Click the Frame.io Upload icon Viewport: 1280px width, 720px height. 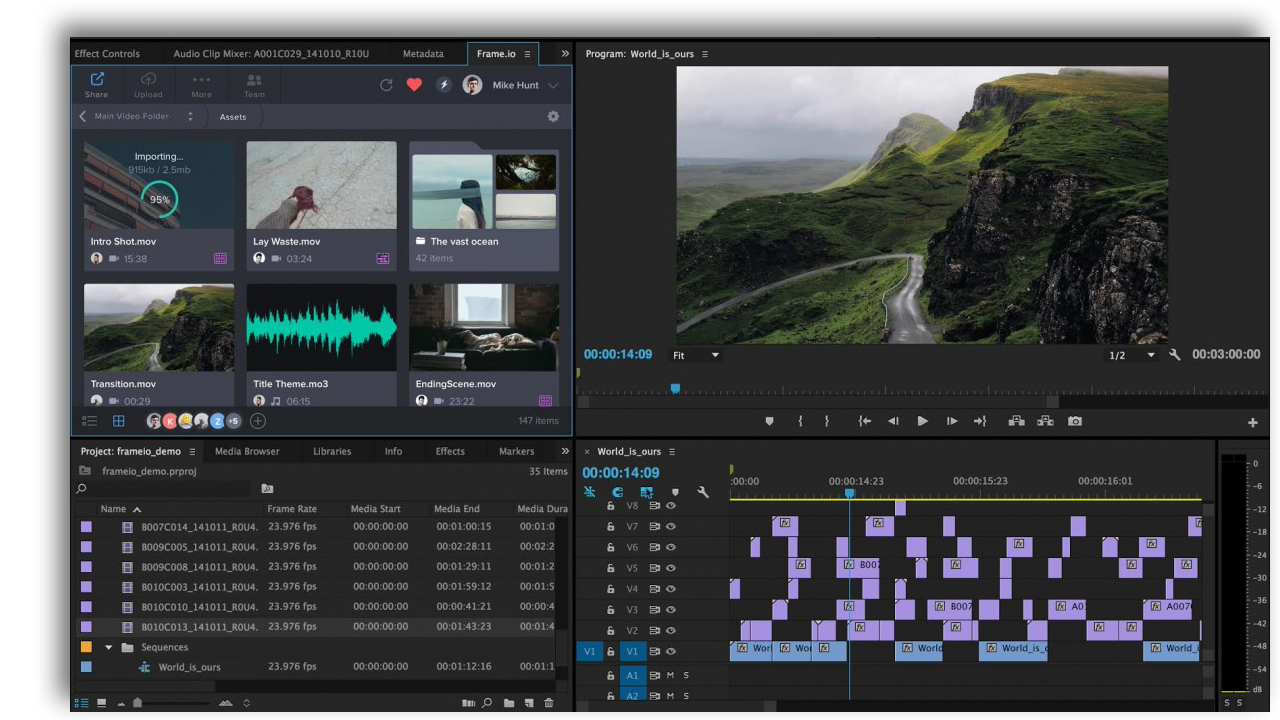tap(148, 79)
